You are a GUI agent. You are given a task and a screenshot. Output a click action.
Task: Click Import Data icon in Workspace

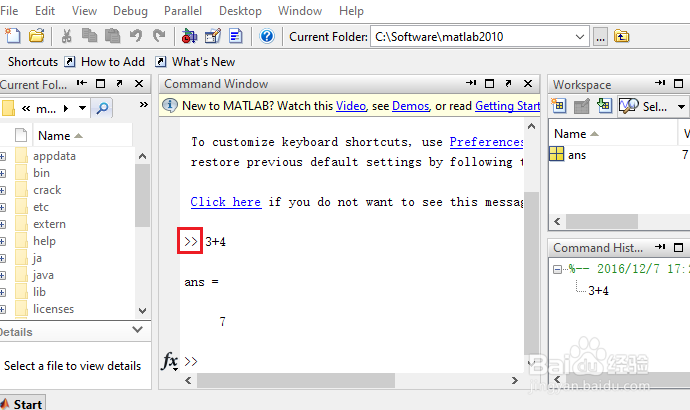point(604,106)
